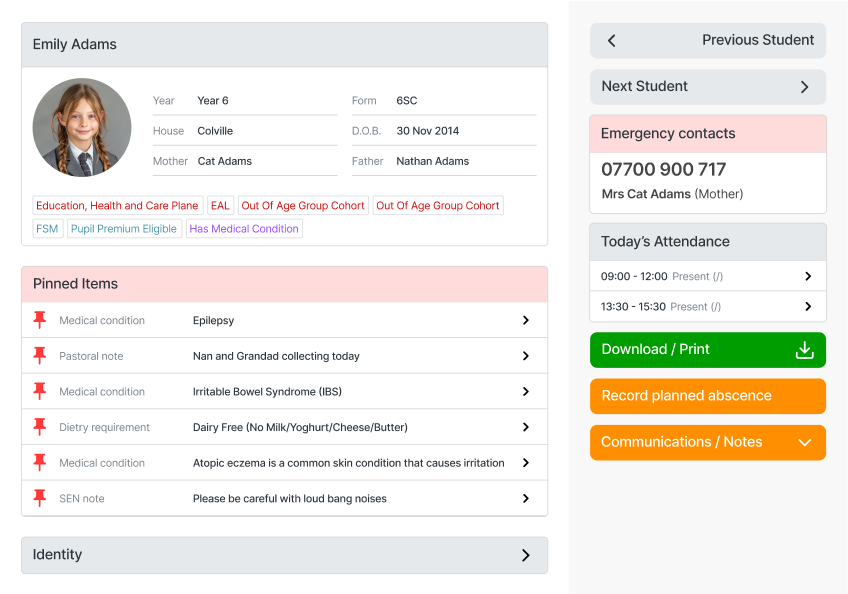Click the Has Medical Condition tag
Screen dimensions: 848x594
[x=244, y=229]
